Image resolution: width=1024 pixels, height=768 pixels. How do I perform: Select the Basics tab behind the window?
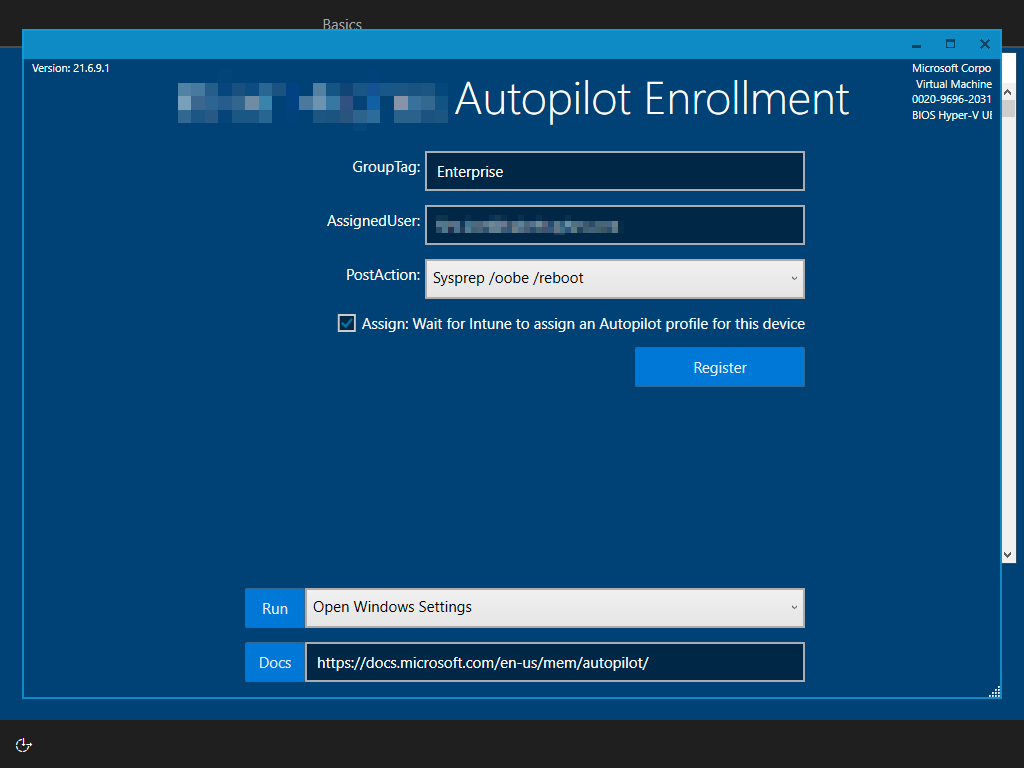(342, 24)
